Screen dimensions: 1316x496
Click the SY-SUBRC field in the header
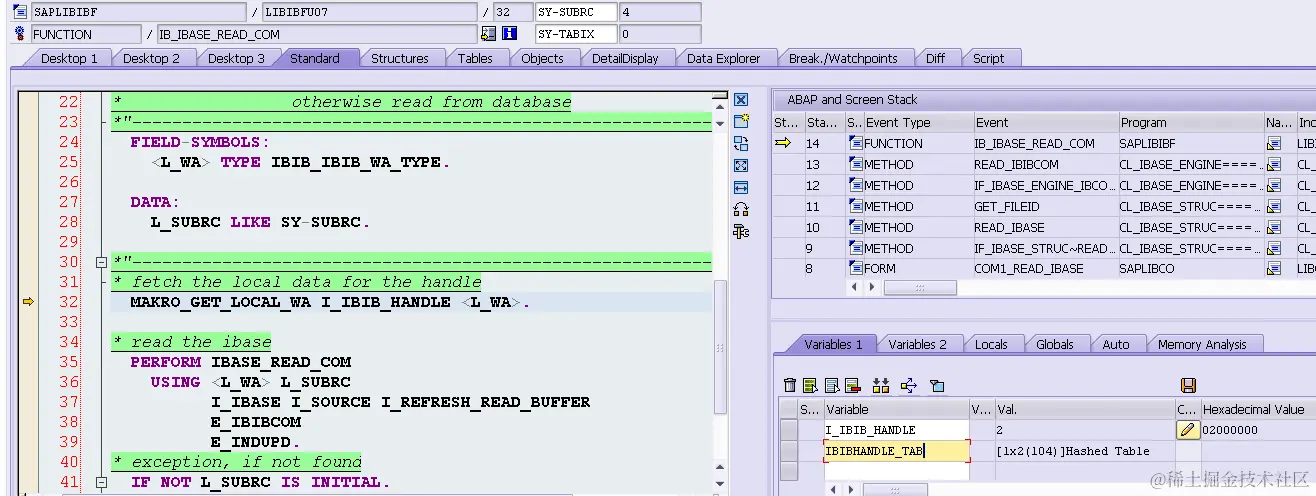click(x=575, y=12)
